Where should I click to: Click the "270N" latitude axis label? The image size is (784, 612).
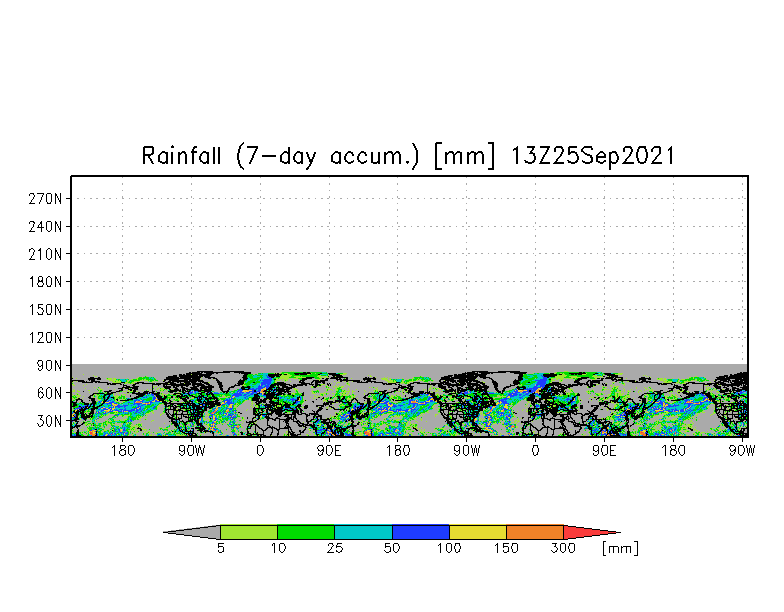(x=45, y=199)
